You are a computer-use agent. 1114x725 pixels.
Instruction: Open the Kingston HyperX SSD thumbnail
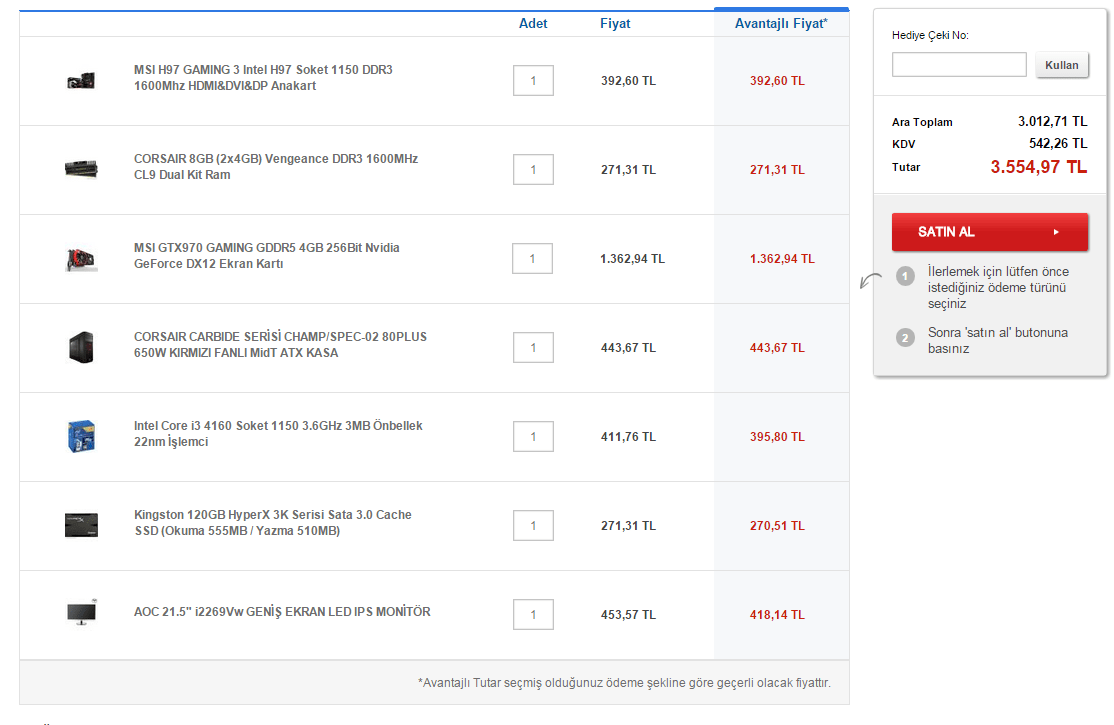(81, 525)
